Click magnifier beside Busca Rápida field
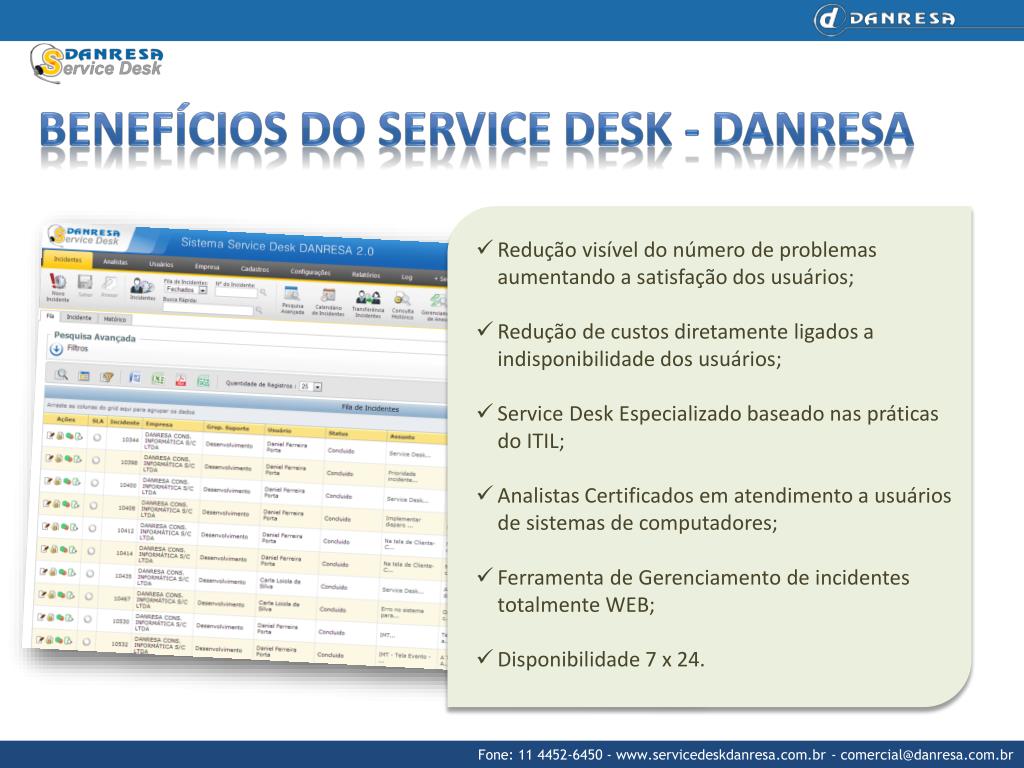1024x768 pixels. point(259,310)
